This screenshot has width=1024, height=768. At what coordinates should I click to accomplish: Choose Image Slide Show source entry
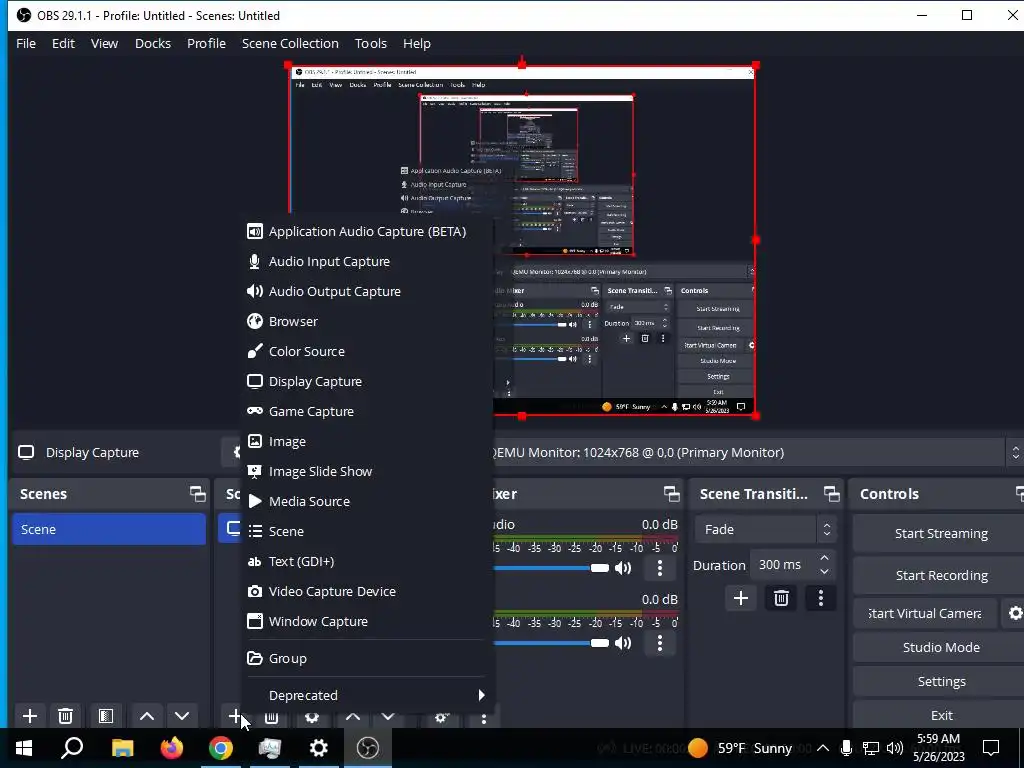tap(368, 472)
